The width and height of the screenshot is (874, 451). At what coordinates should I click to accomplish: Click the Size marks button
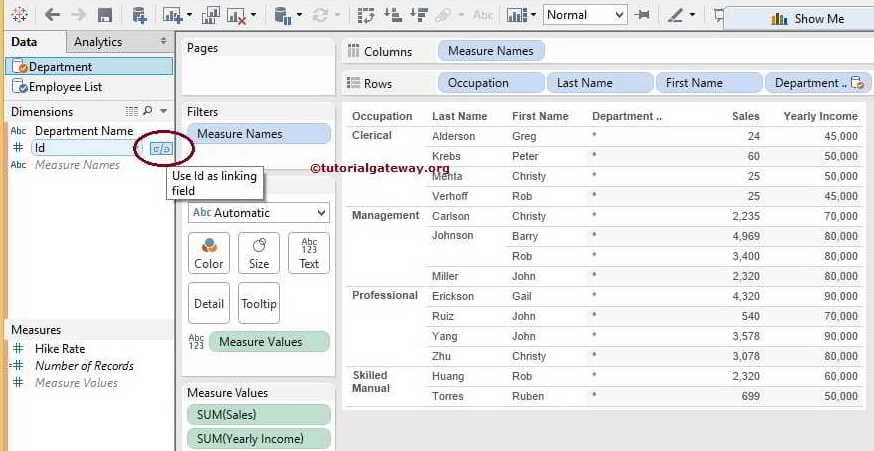[x=259, y=253]
